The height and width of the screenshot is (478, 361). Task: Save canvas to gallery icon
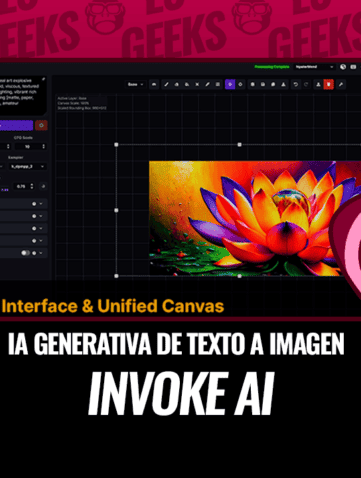point(263,85)
